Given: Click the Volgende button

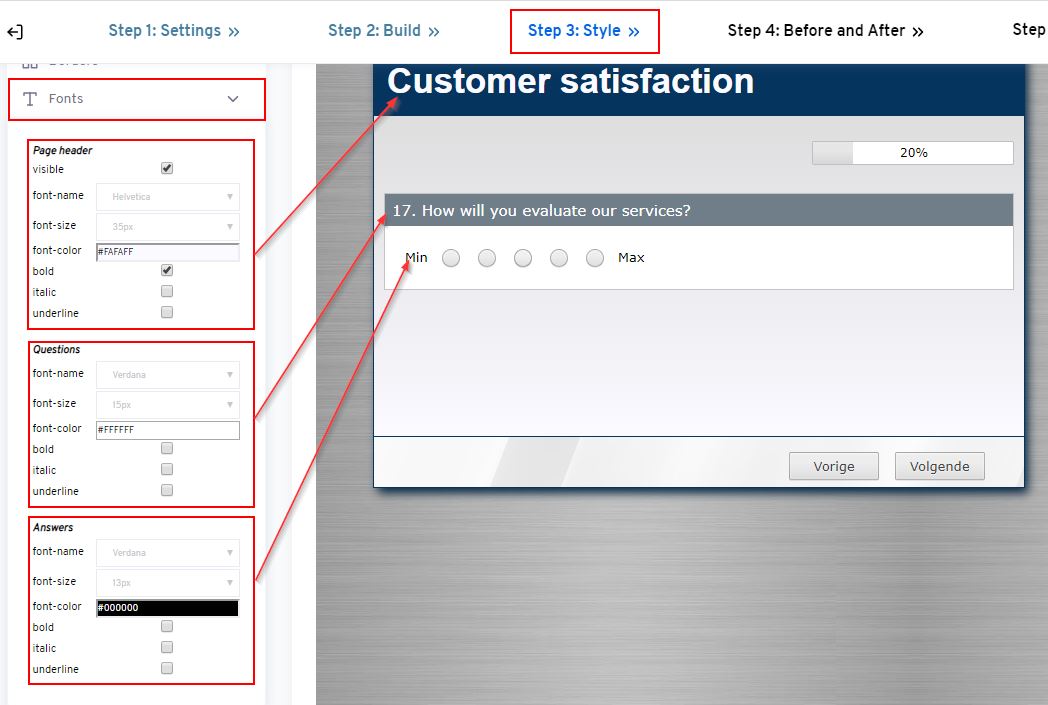Looking at the screenshot, I should click(x=938, y=465).
